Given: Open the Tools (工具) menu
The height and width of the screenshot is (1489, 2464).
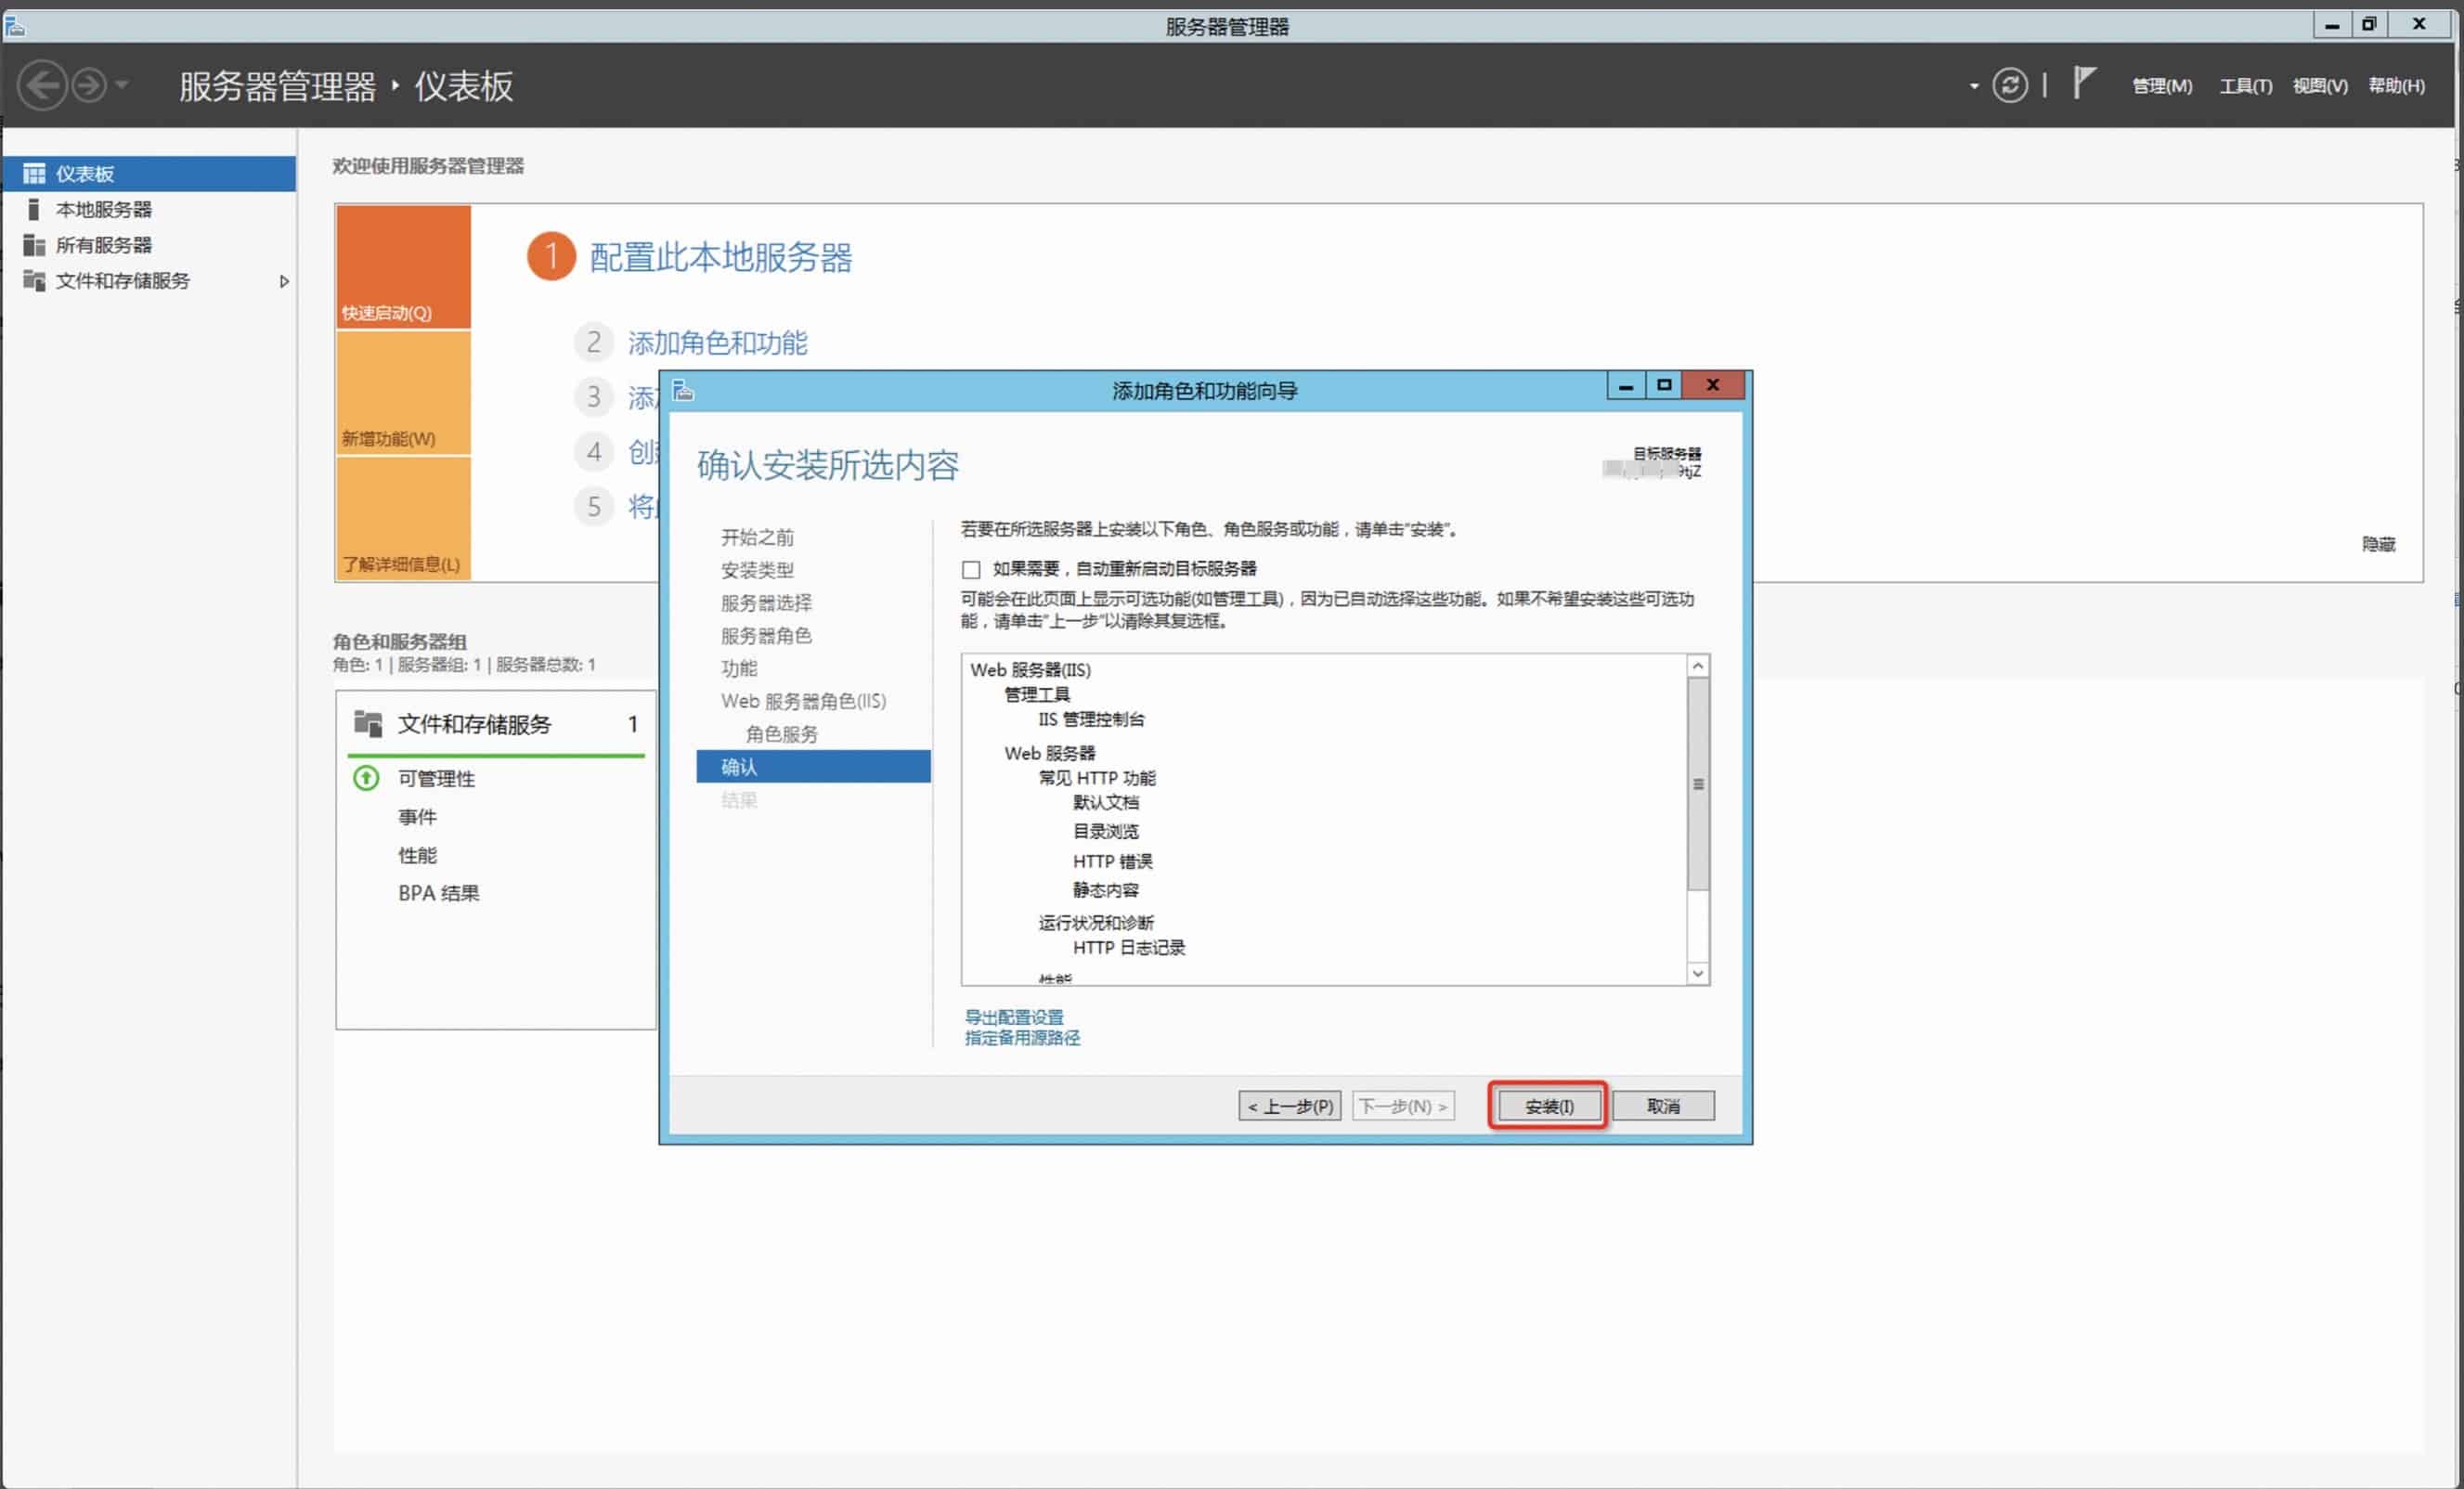Looking at the screenshot, I should click(x=2245, y=86).
